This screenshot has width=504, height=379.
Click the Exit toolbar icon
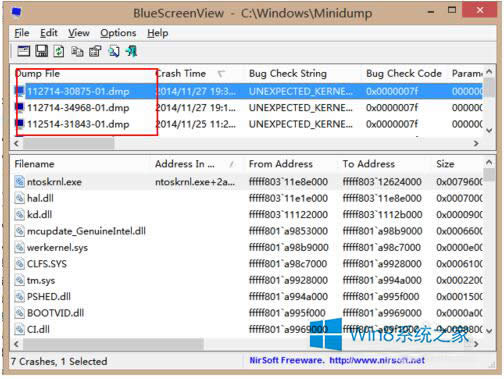point(132,51)
